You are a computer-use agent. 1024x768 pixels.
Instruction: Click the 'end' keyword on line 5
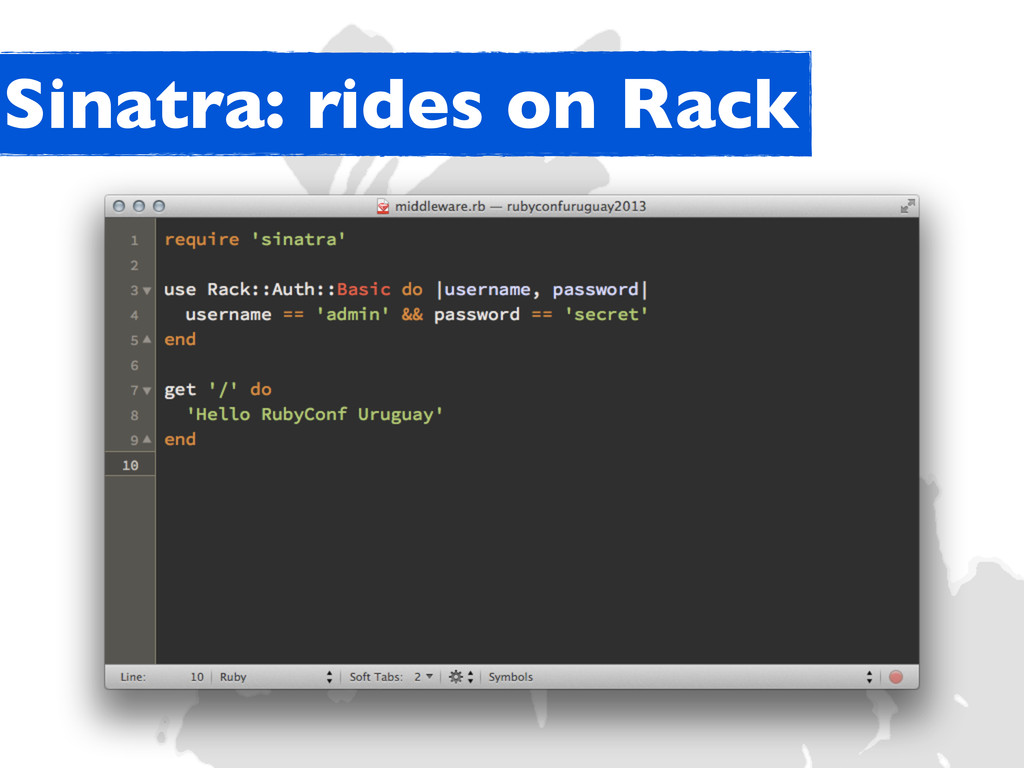(180, 340)
